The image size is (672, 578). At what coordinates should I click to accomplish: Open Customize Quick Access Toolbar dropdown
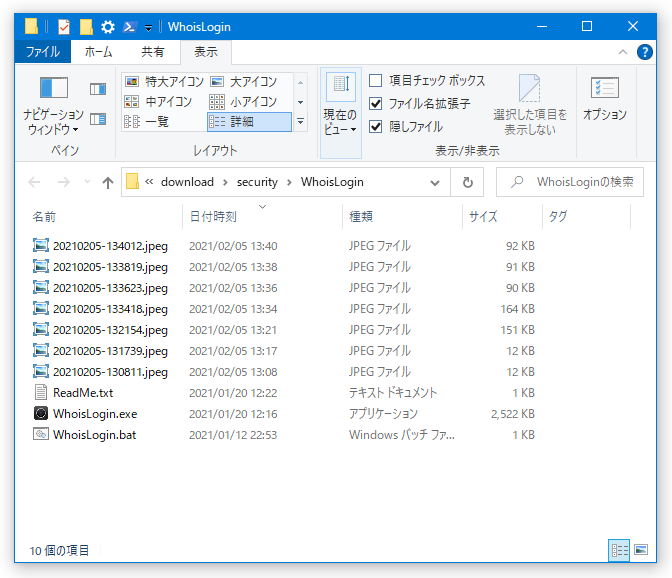(148, 28)
